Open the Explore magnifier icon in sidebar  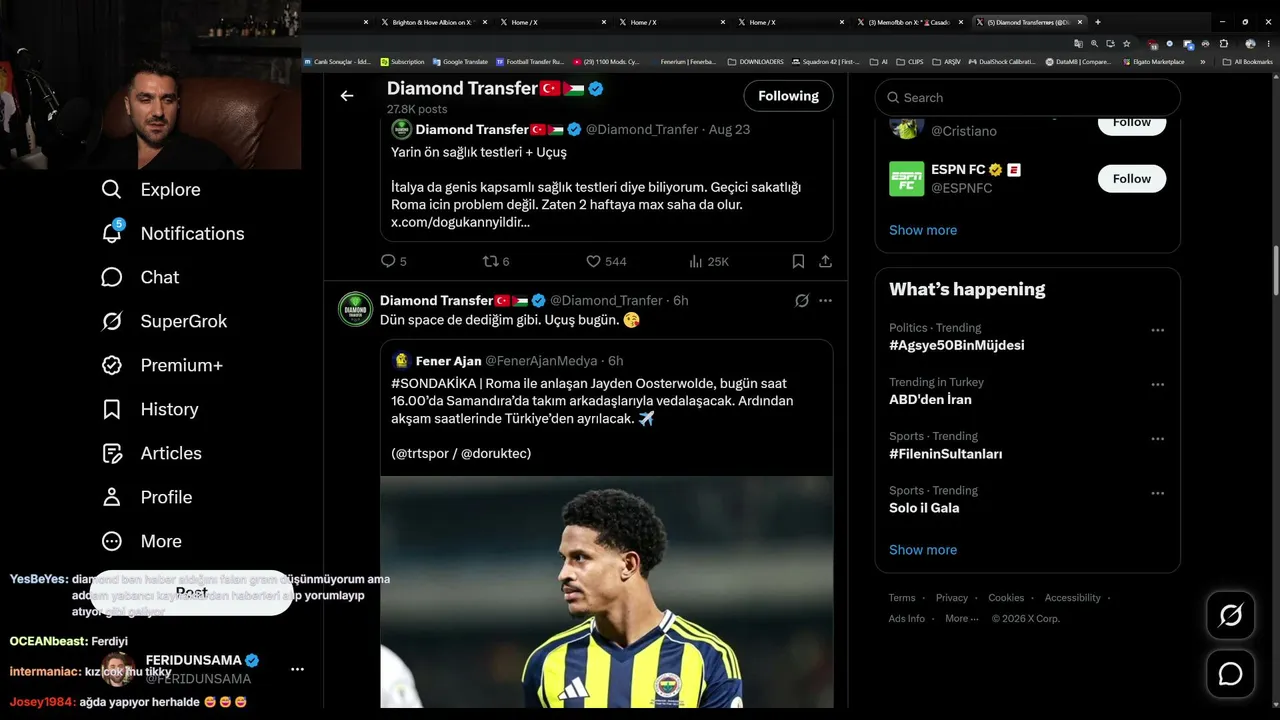(112, 189)
